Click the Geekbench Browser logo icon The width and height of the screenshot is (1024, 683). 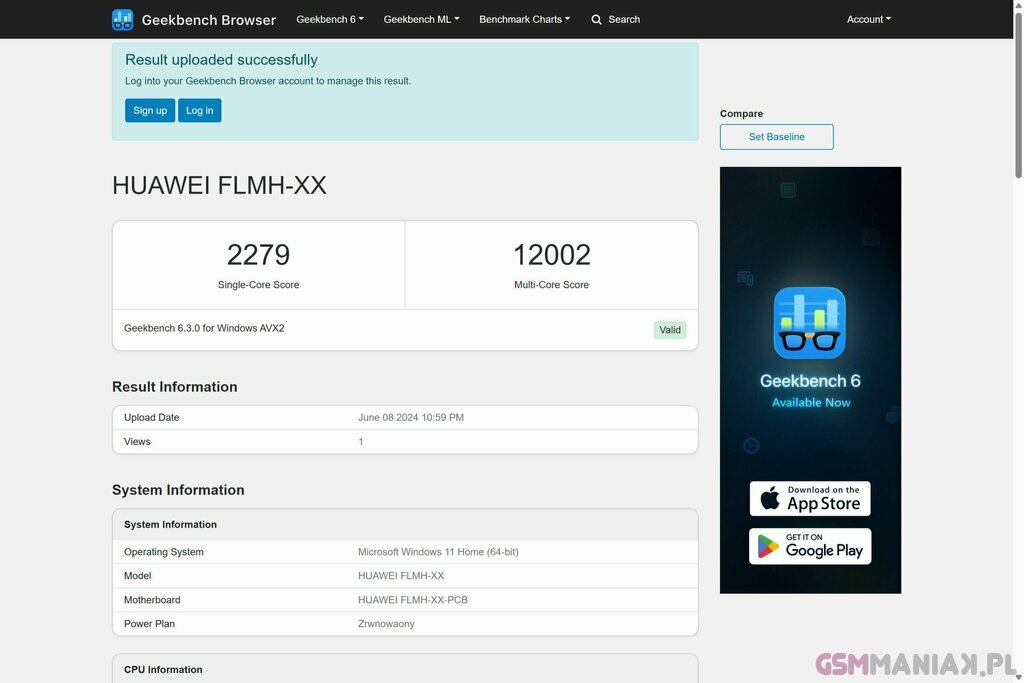point(123,20)
